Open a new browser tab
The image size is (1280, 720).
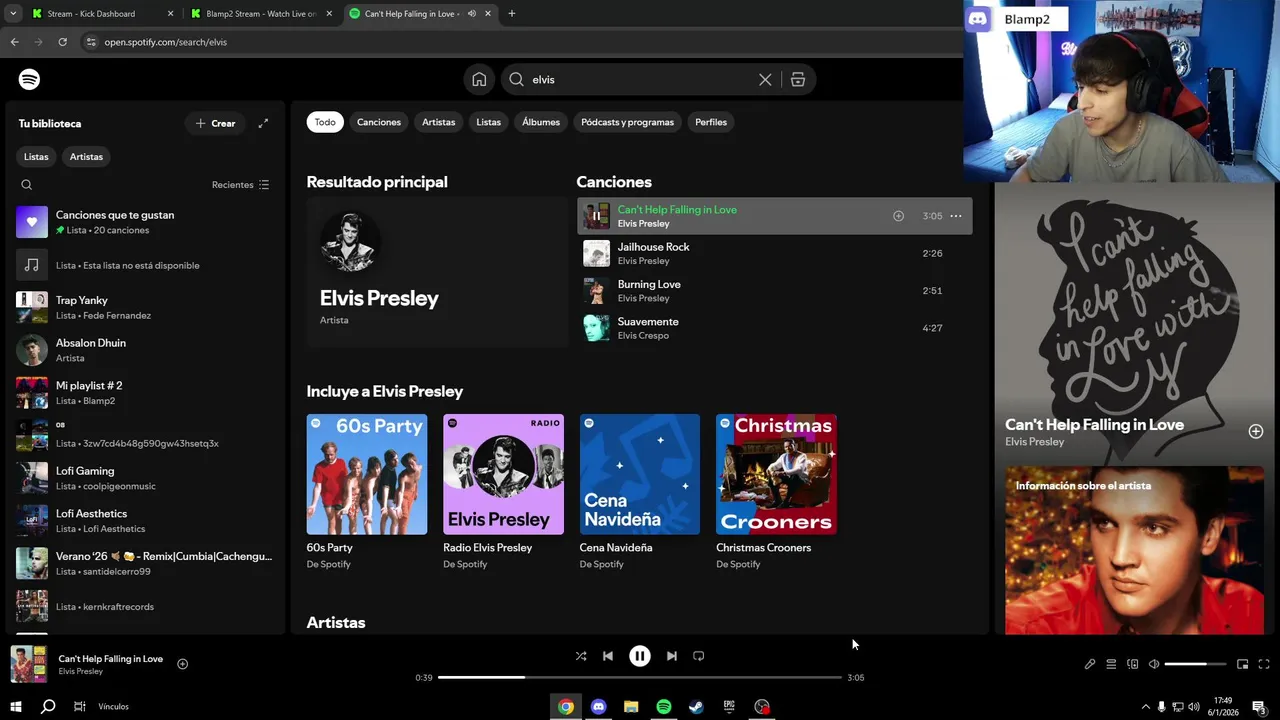512,14
